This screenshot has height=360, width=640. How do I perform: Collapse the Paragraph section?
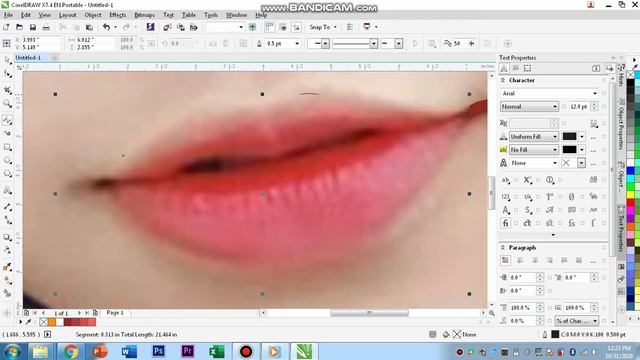[x=503, y=248]
